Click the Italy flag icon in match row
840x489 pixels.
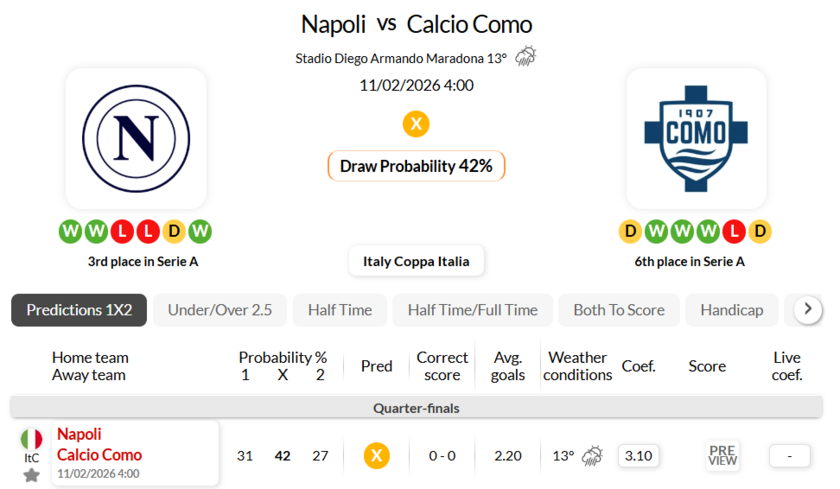point(31,439)
